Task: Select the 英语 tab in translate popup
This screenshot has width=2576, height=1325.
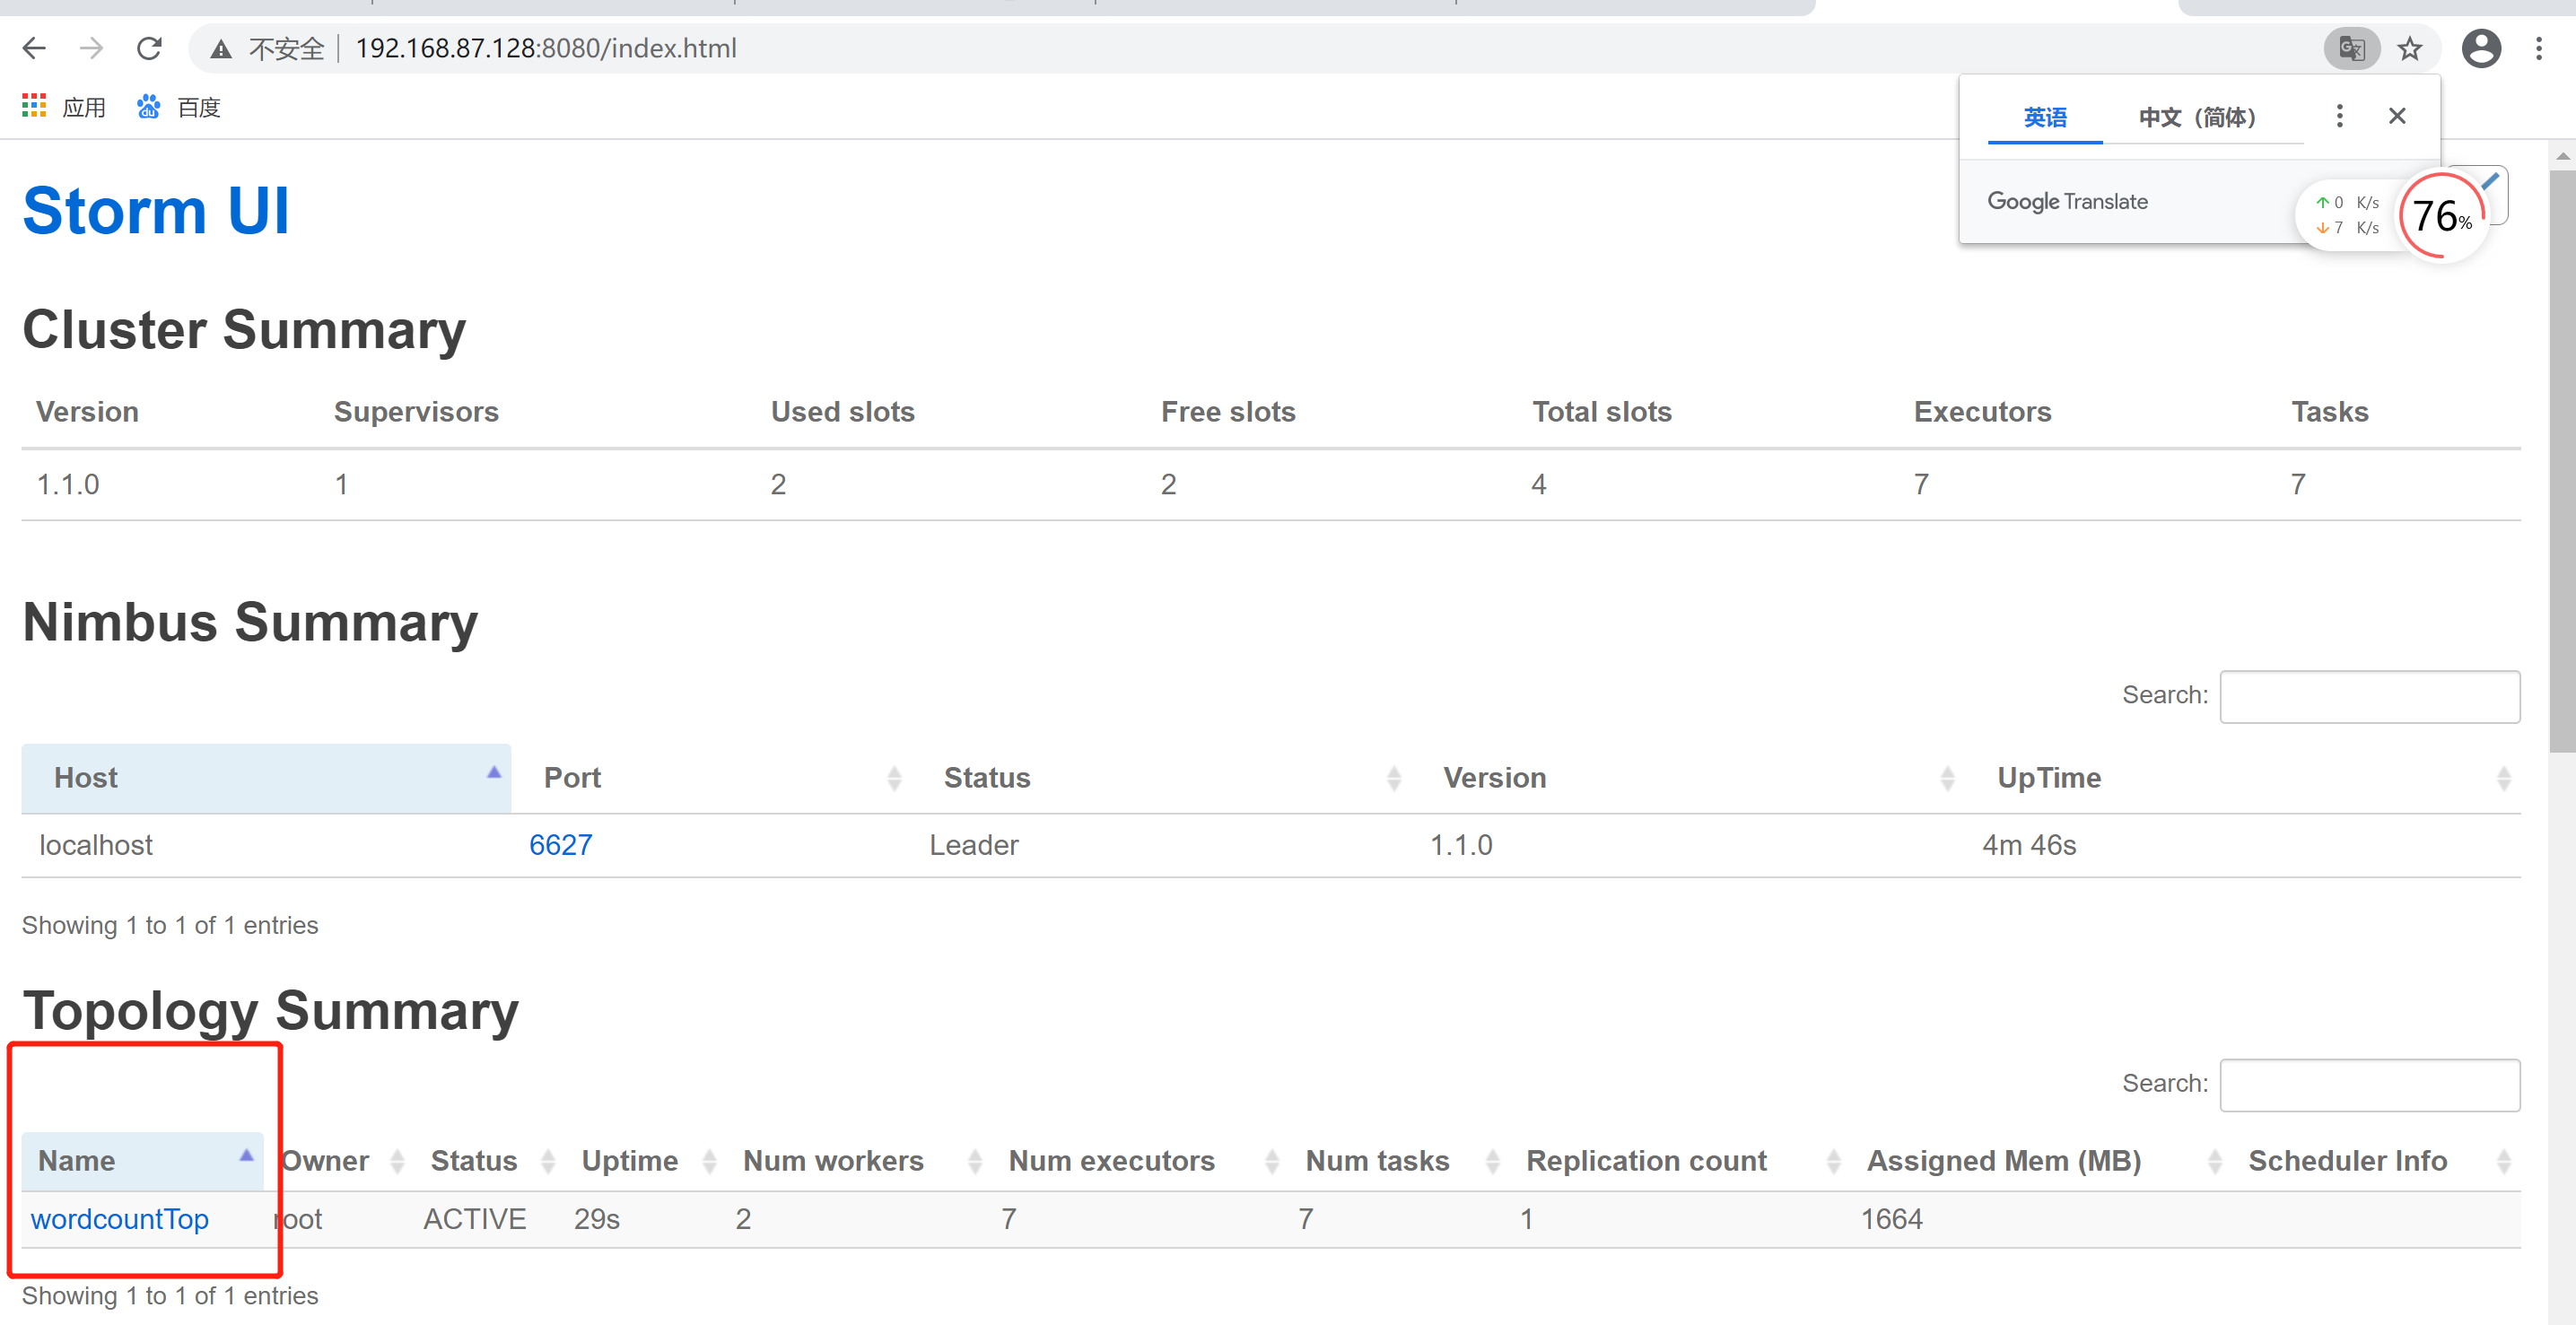Action: tap(2045, 118)
